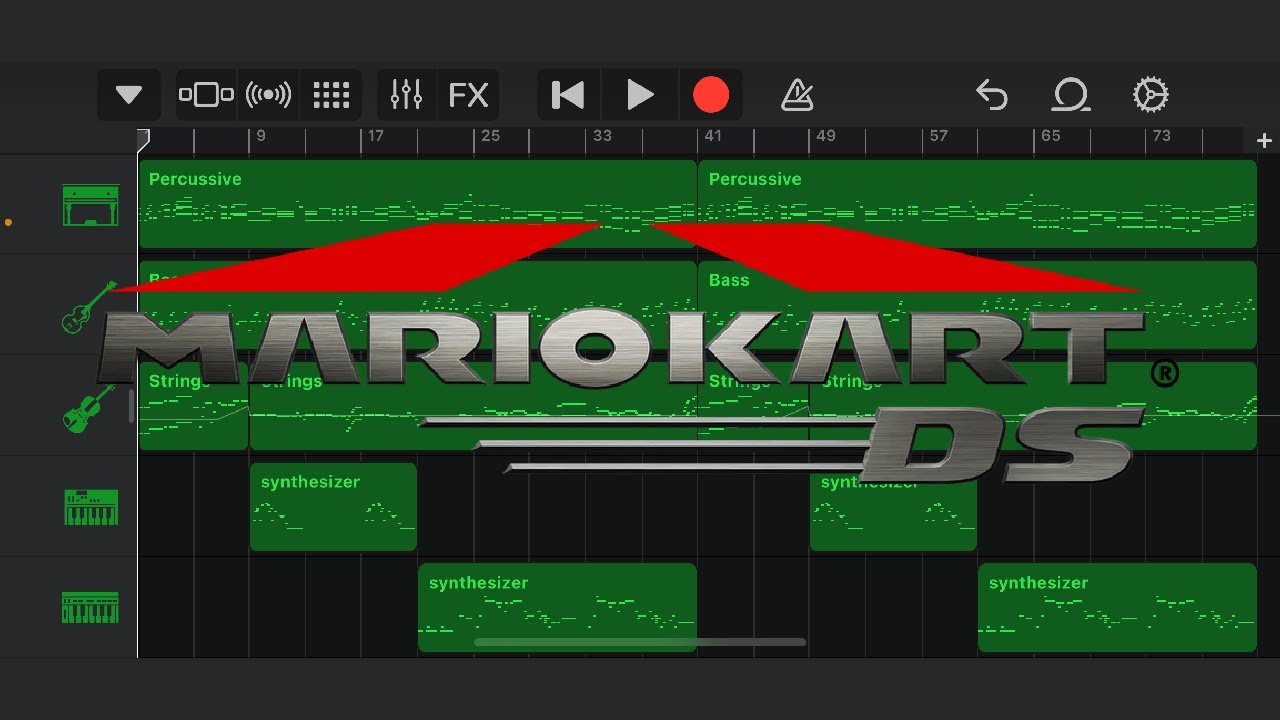Click bar 41 on the ruler

coord(712,135)
